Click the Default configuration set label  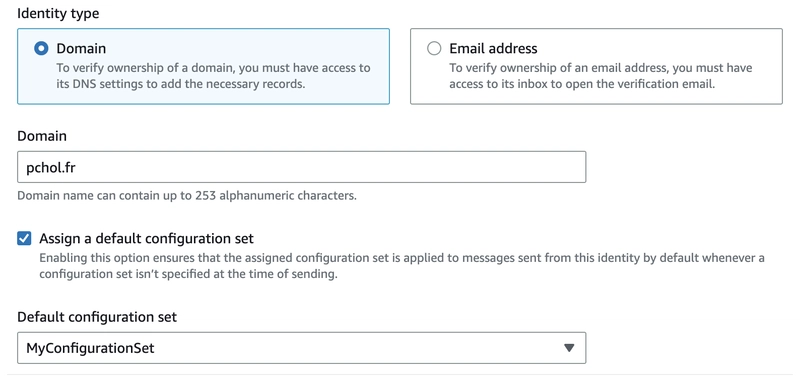coord(97,317)
